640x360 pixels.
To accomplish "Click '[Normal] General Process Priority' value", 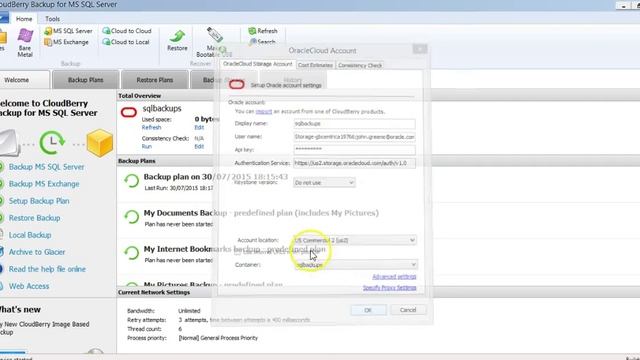I will click(x=218, y=338).
